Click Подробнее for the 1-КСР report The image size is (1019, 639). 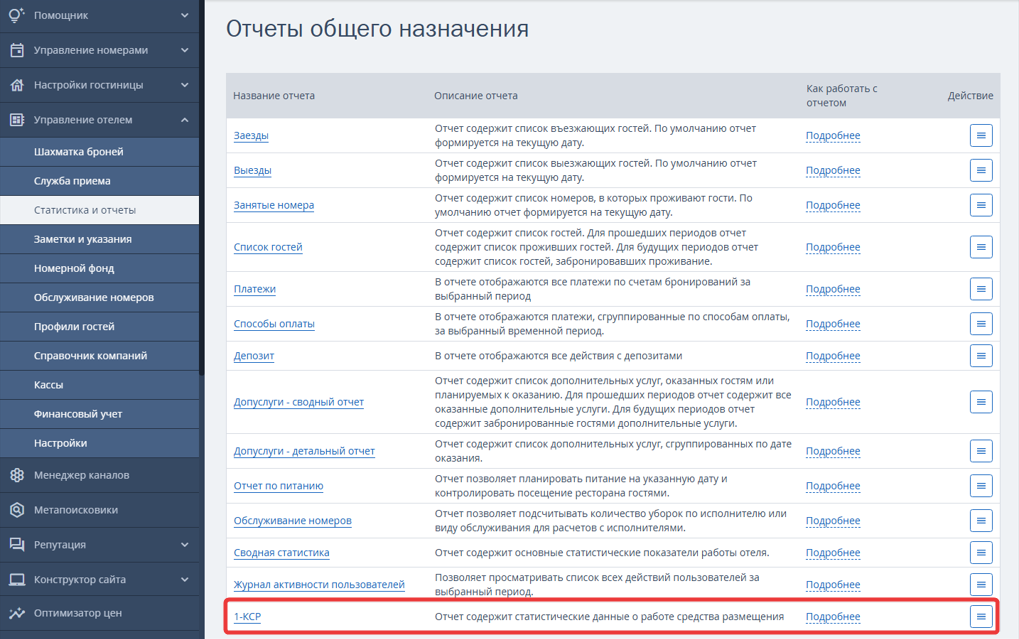(x=833, y=616)
